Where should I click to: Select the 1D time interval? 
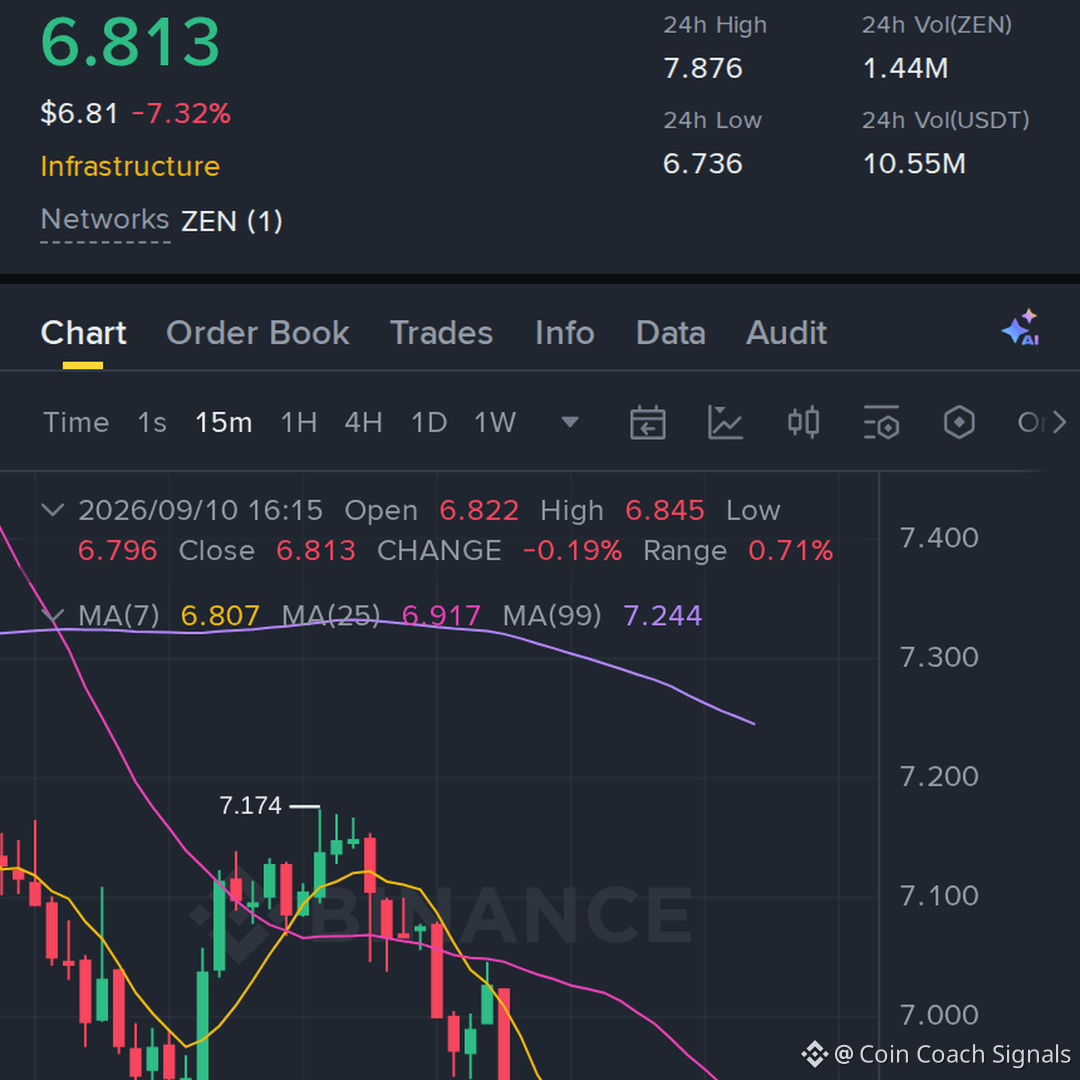(x=429, y=422)
